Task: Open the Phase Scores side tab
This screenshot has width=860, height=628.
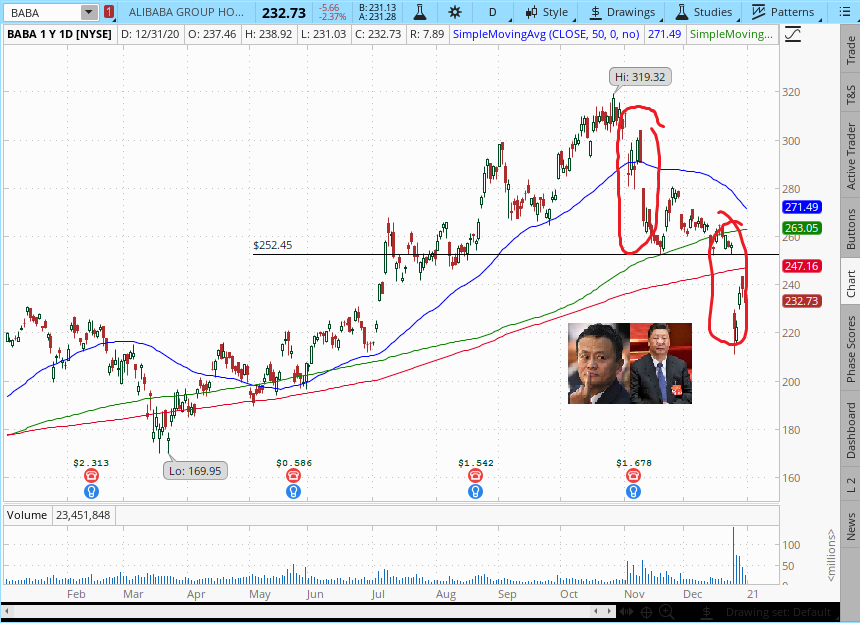Action: (851, 348)
